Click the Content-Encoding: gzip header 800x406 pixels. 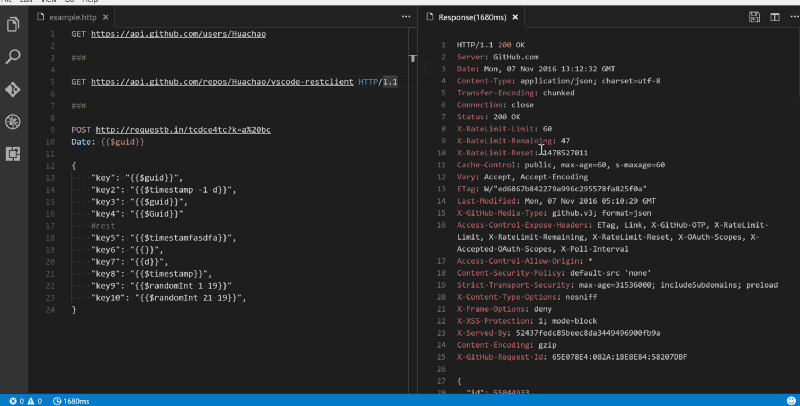point(507,345)
